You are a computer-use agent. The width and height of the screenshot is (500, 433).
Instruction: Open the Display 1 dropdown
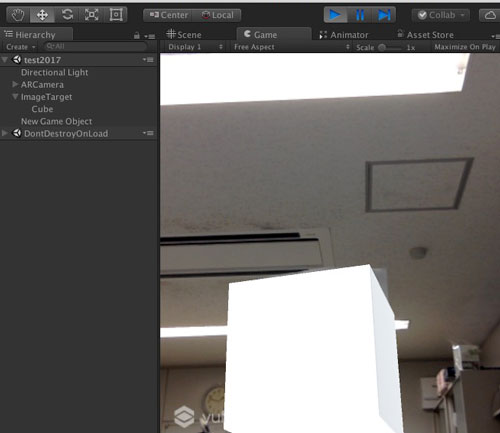pos(195,47)
